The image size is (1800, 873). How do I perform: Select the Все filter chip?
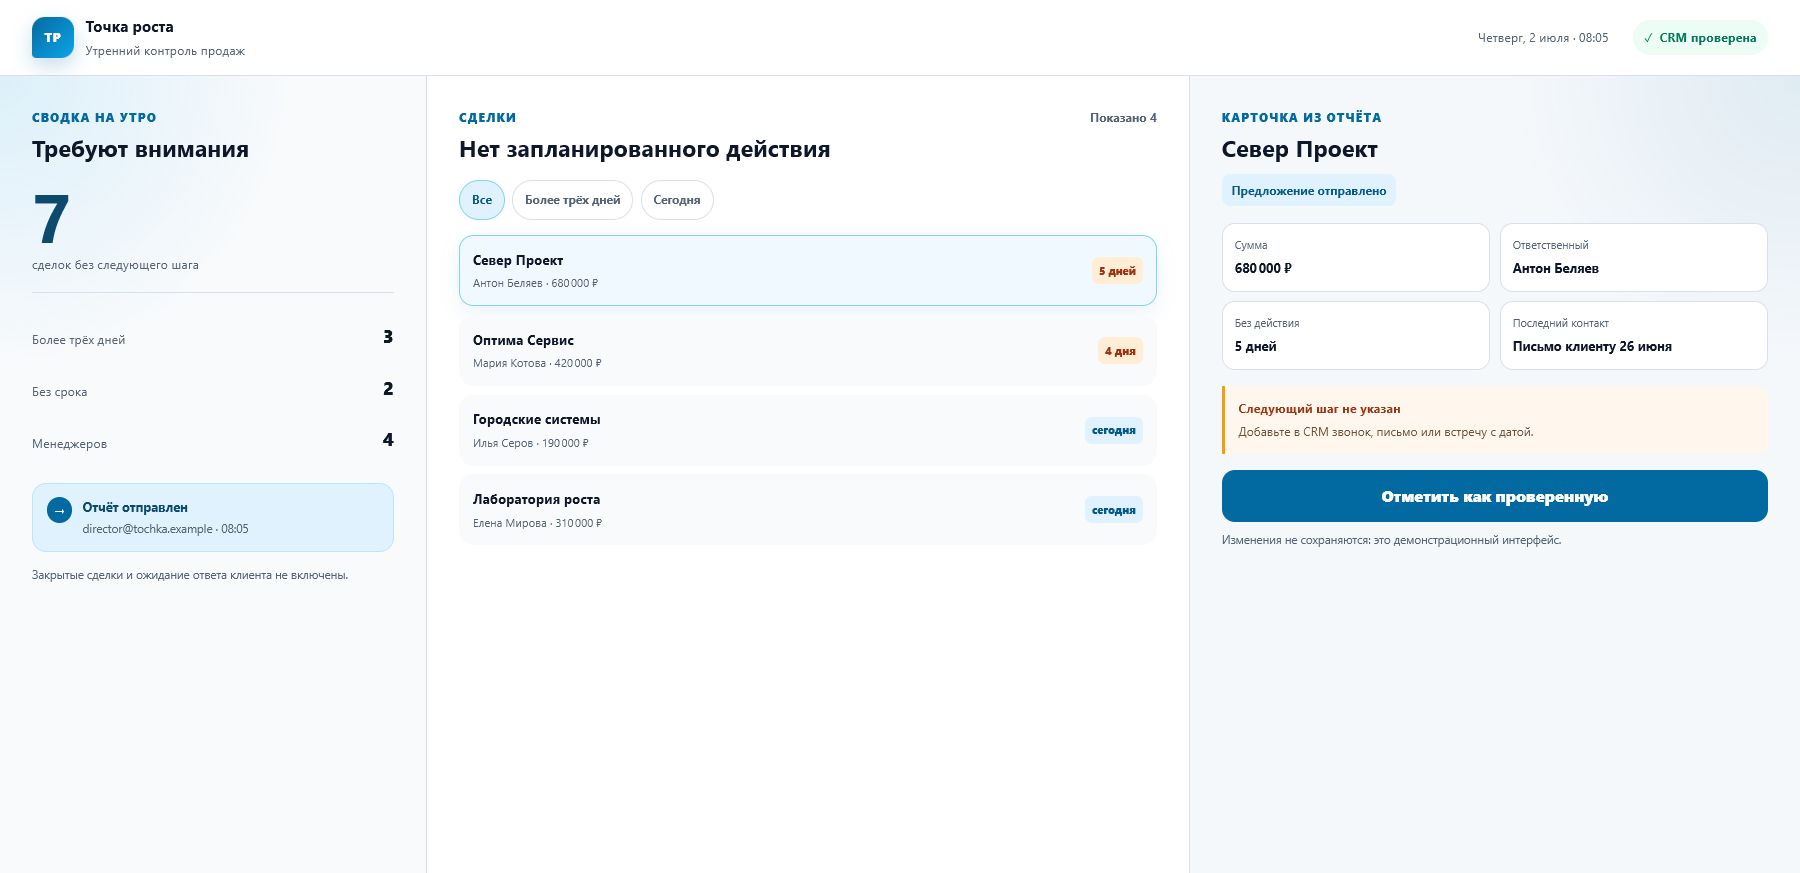click(x=482, y=200)
